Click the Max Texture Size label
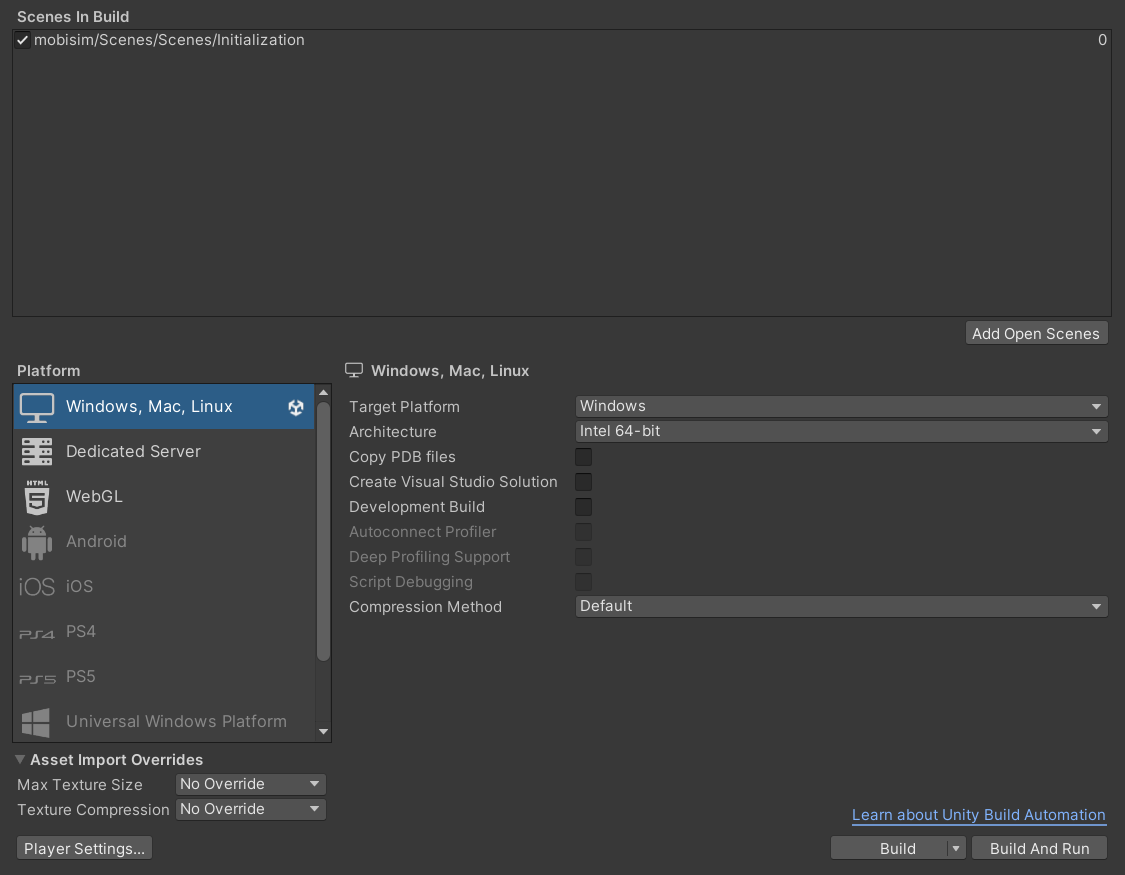Image resolution: width=1125 pixels, height=875 pixels. click(80, 785)
